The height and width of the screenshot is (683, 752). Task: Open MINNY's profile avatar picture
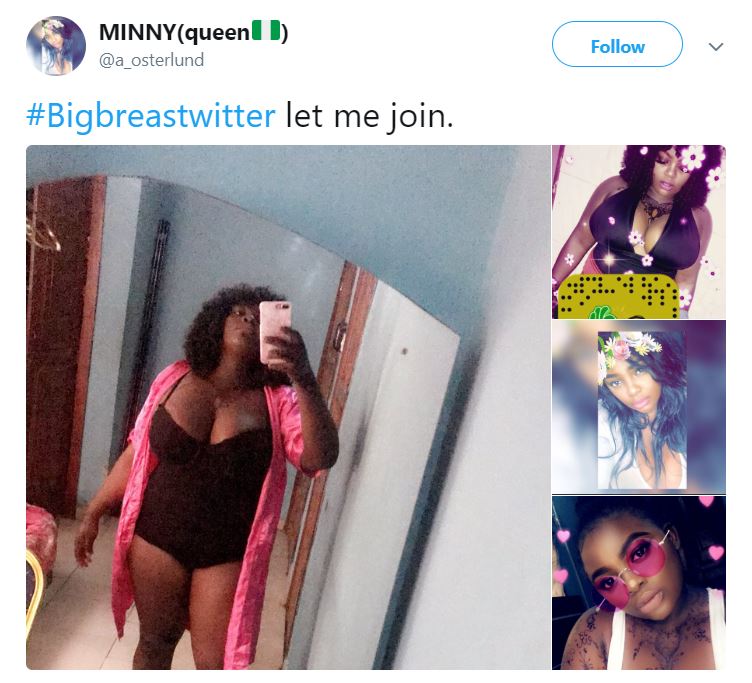tap(55, 45)
